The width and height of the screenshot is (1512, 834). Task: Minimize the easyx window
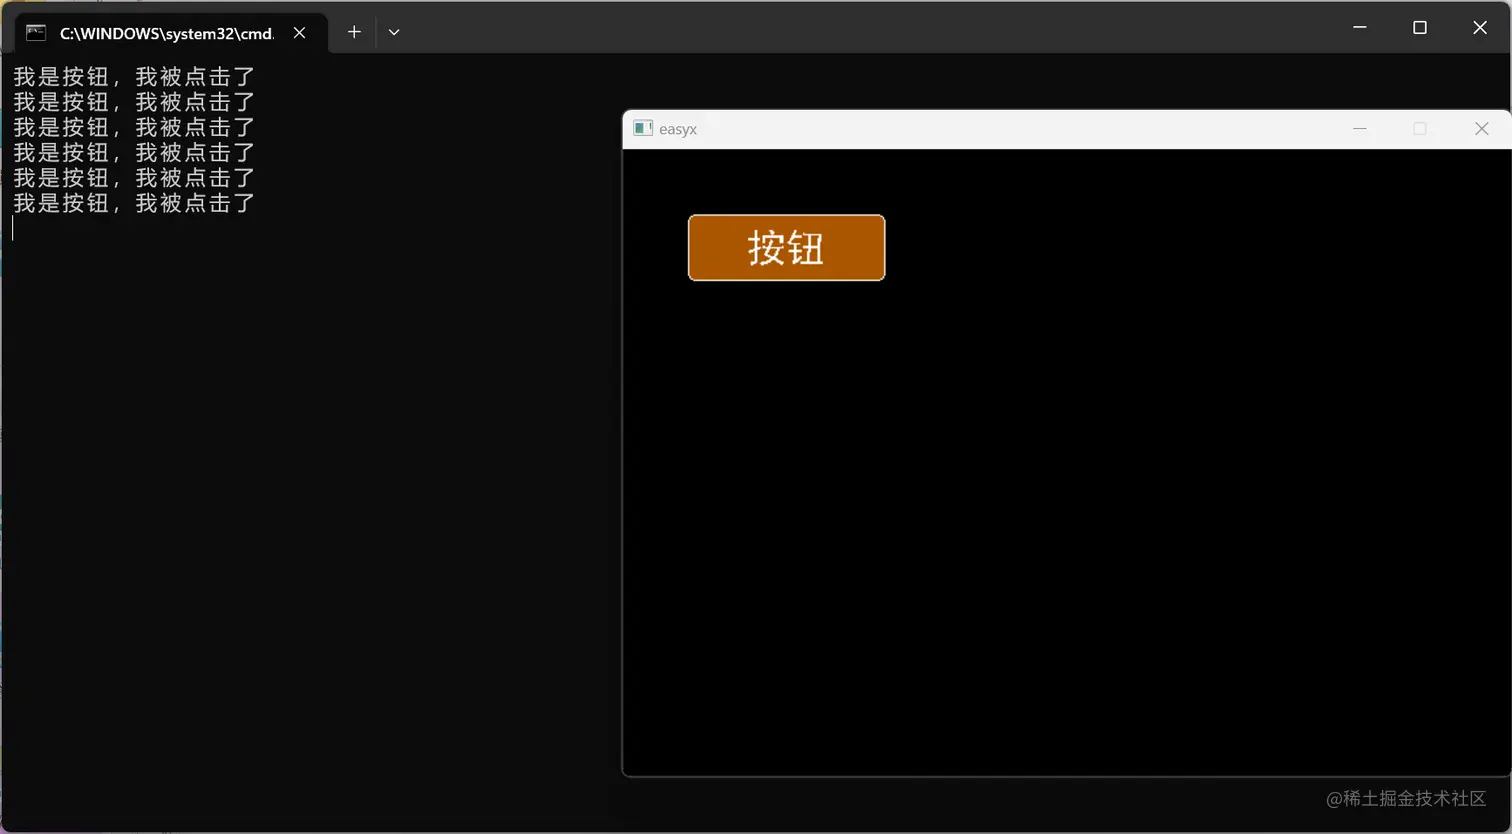click(x=1359, y=128)
